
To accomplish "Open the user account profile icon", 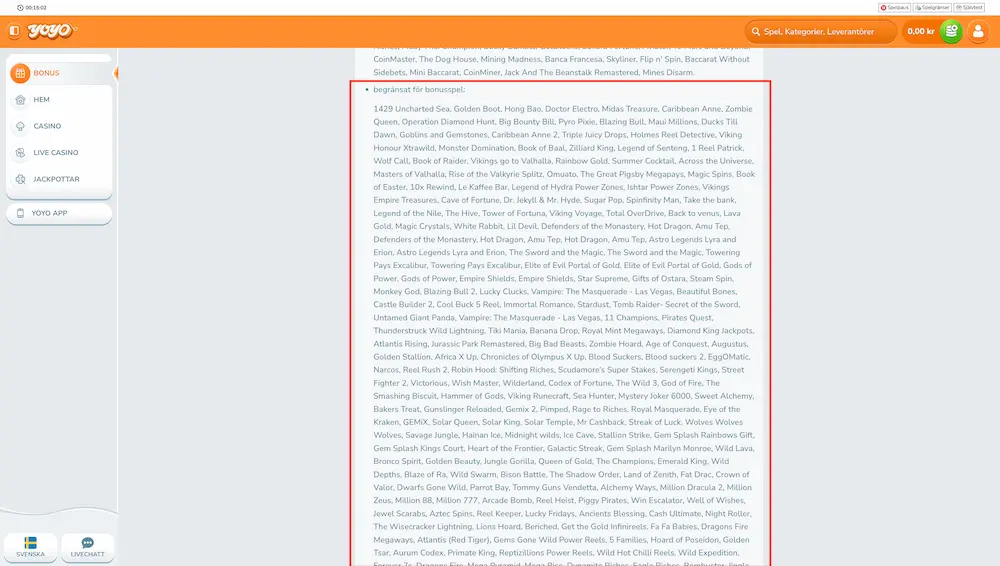I will (x=978, y=31).
